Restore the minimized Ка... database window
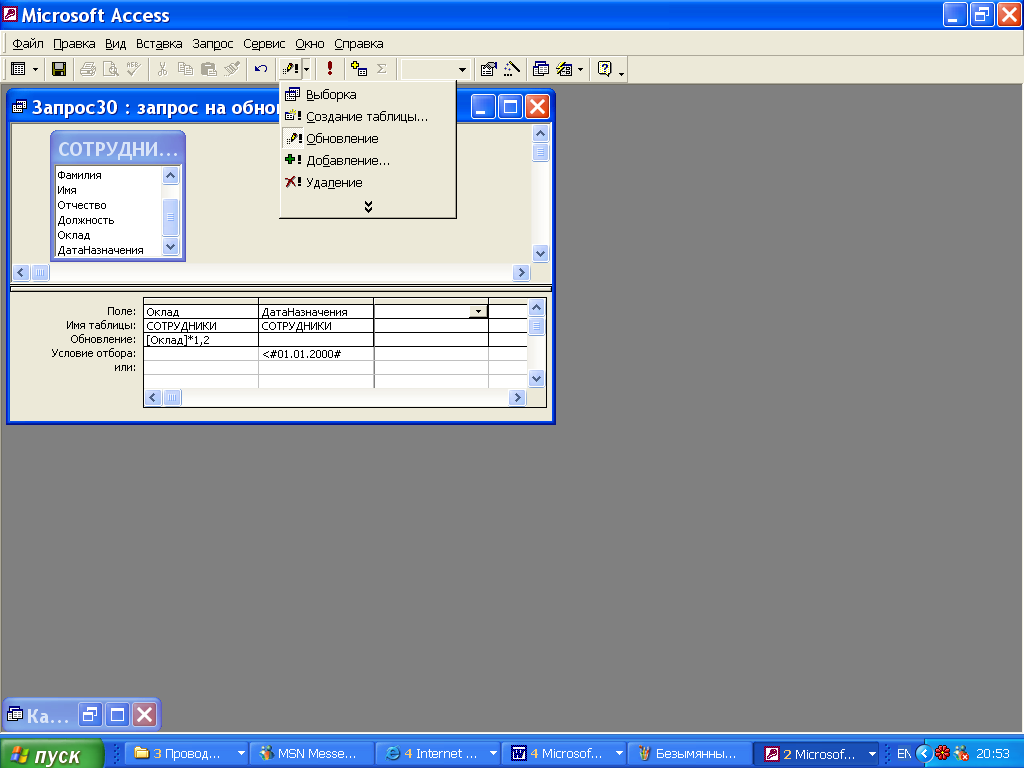 89,715
